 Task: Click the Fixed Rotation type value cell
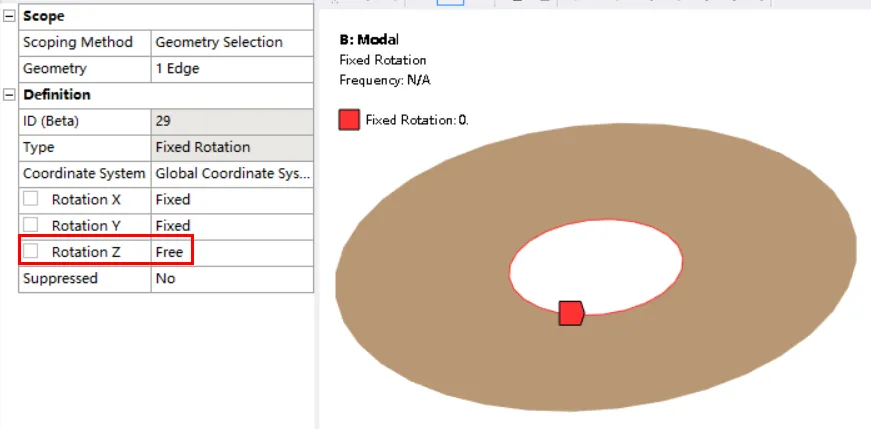(x=232, y=147)
